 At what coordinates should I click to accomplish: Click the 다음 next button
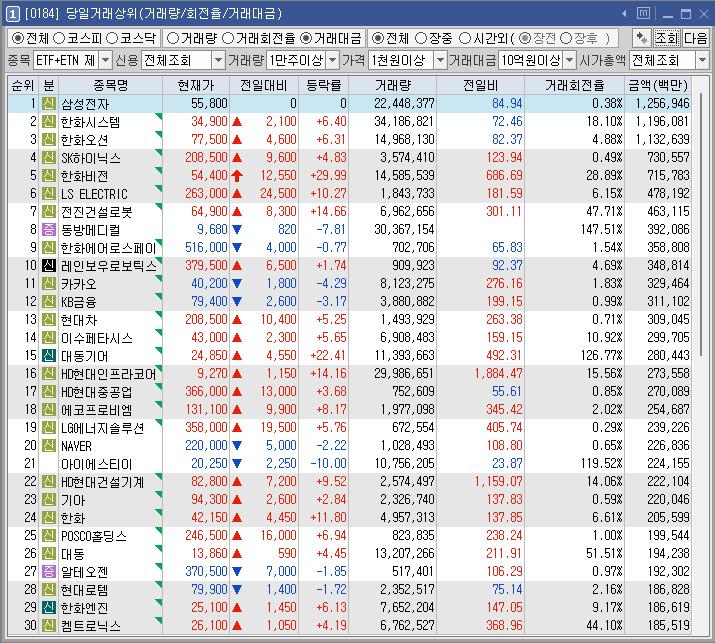tap(695, 38)
